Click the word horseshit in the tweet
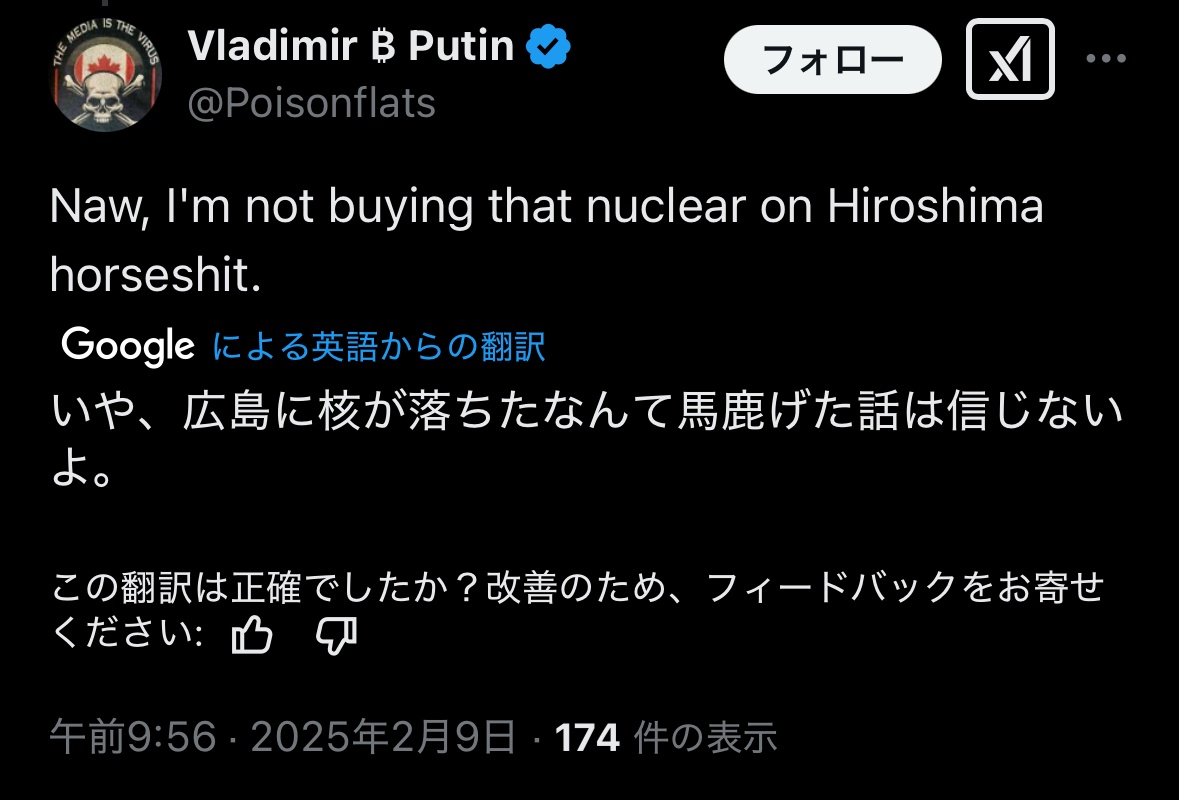This screenshot has width=1179, height=800. pyautogui.click(x=155, y=277)
